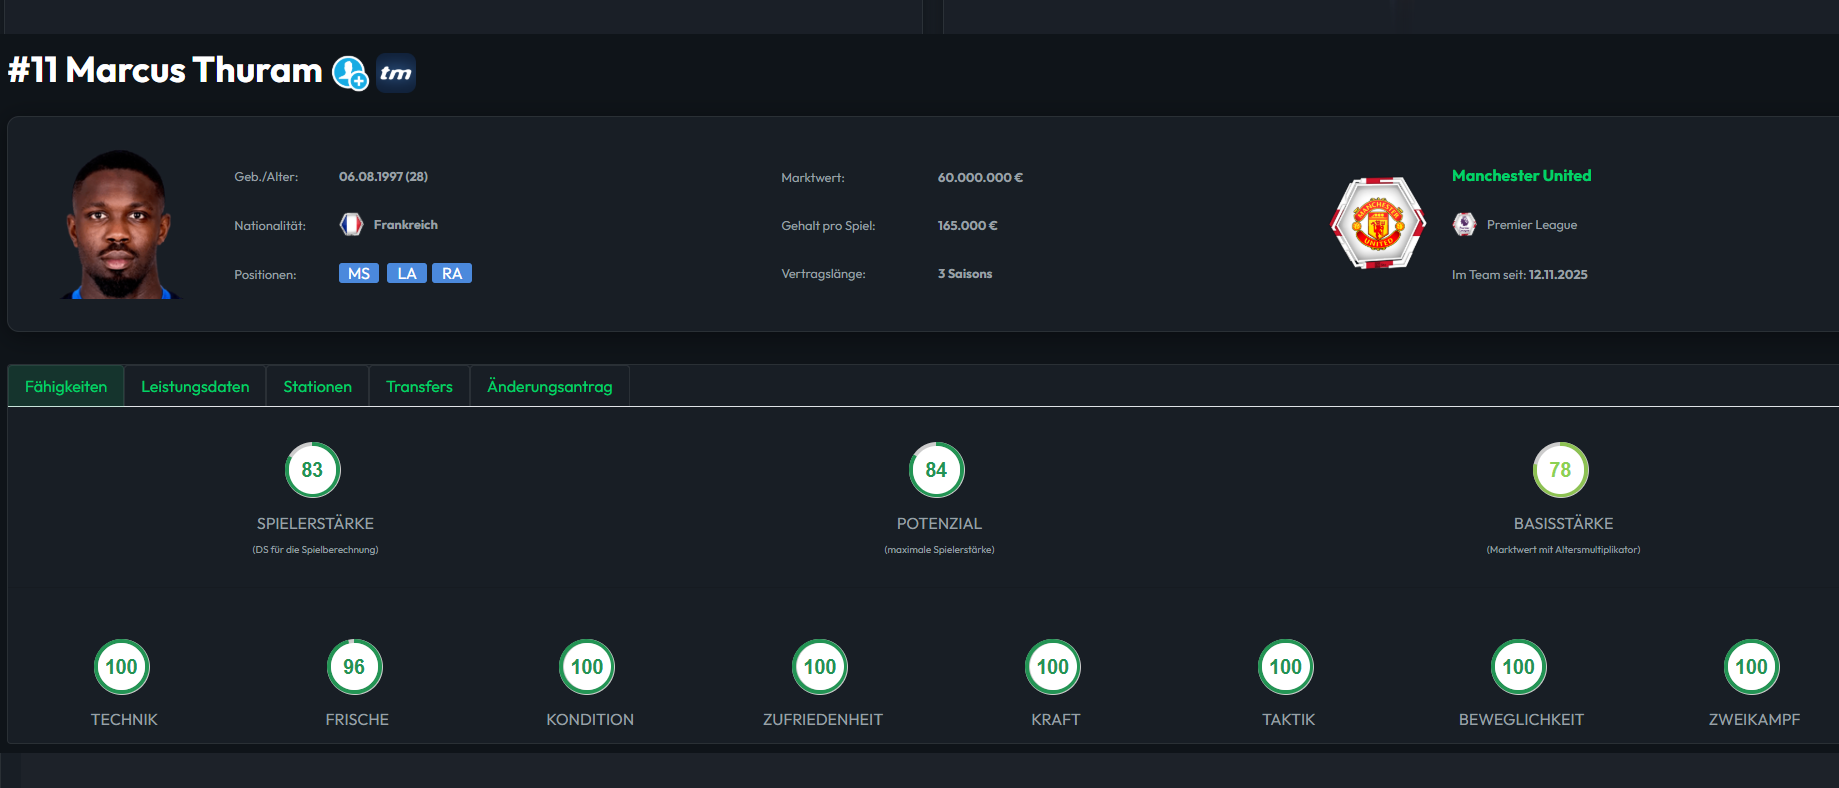Image resolution: width=1839 pixels, height=788 pixels.
Task: Click the Potenzial 84 rating circle
Action: click(x=936, y=470)
